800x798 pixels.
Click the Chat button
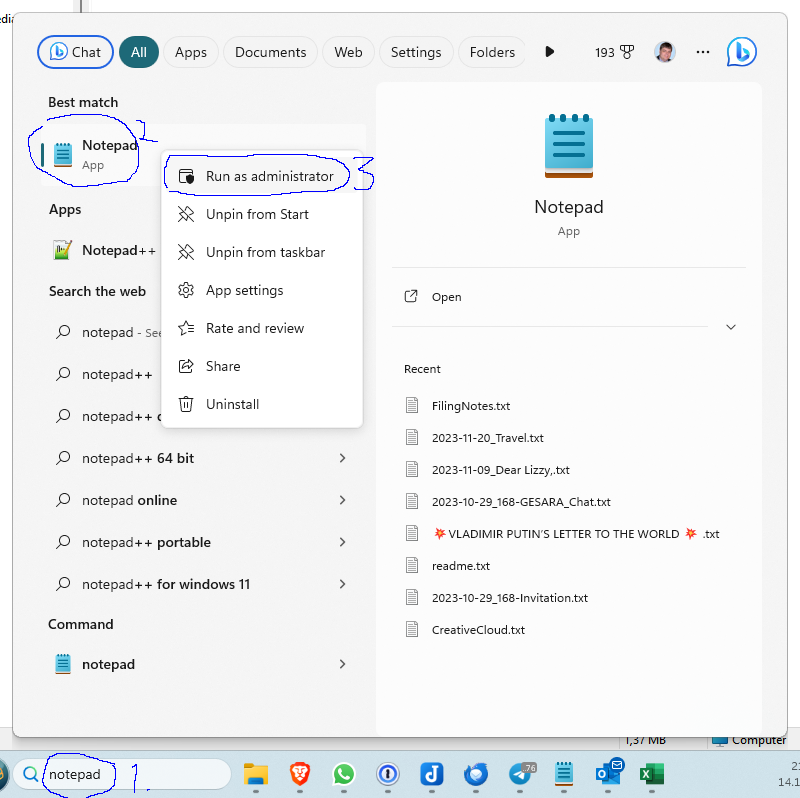(x=75, y=52)
